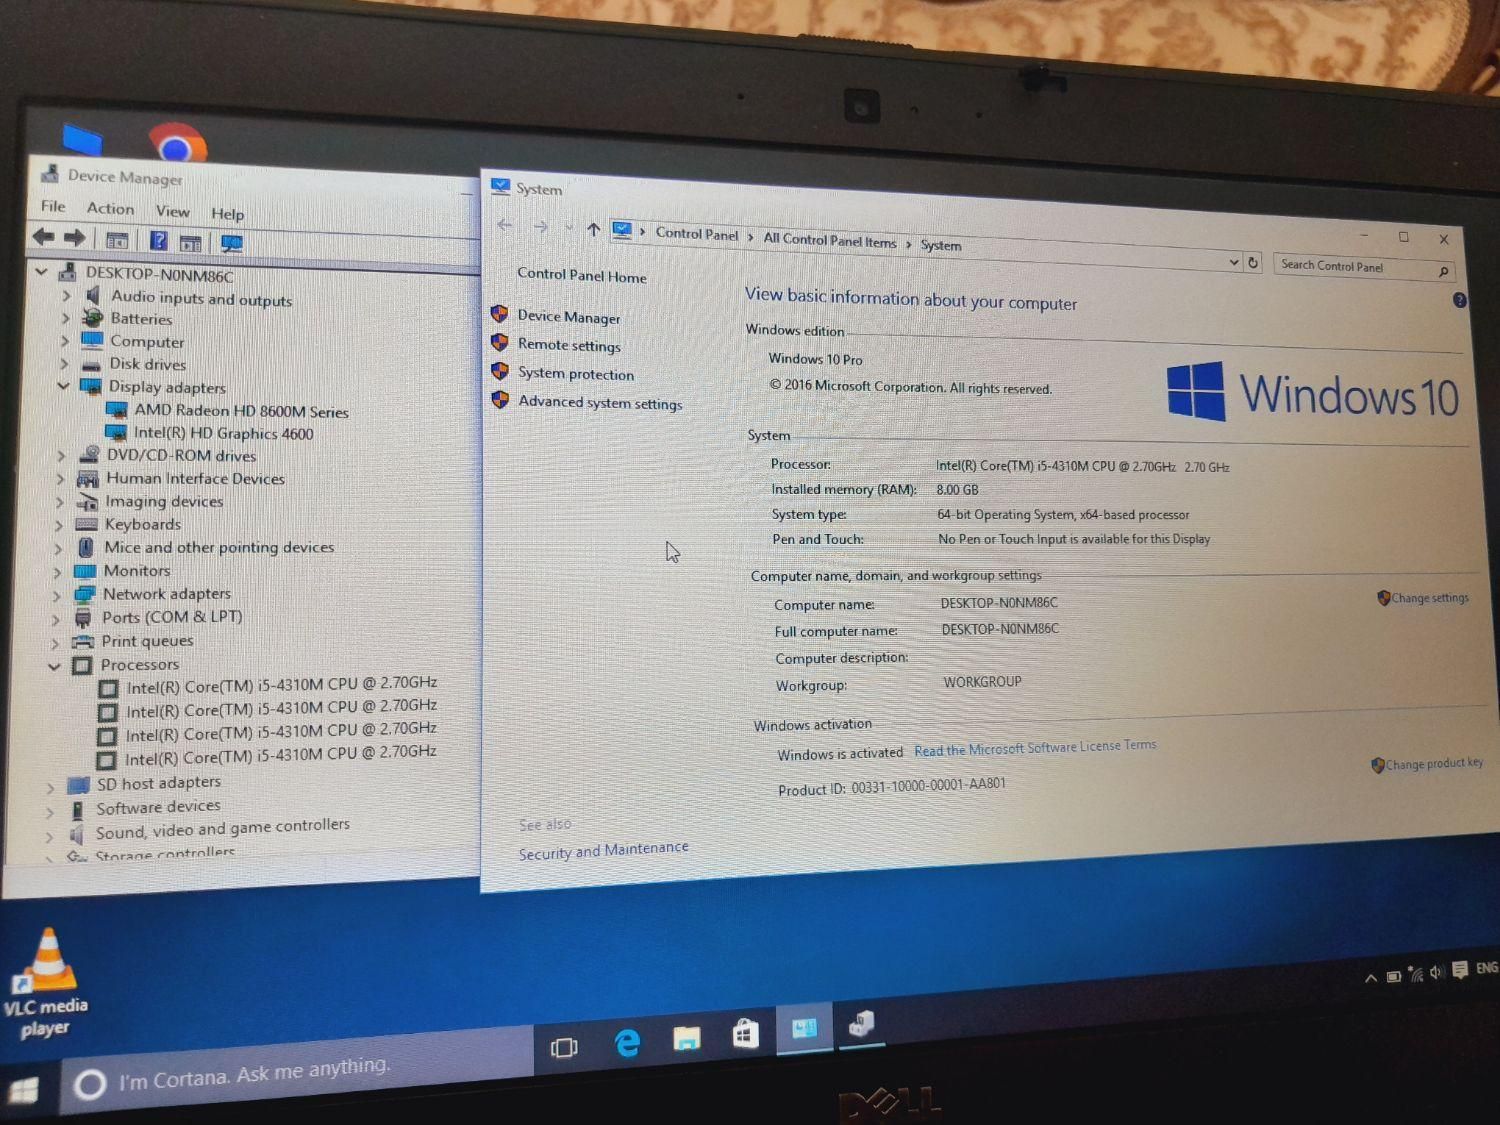Viewport: 1500px width, 1125px height.
Task: Open Control Panel Home link
Action: (582, 275)
